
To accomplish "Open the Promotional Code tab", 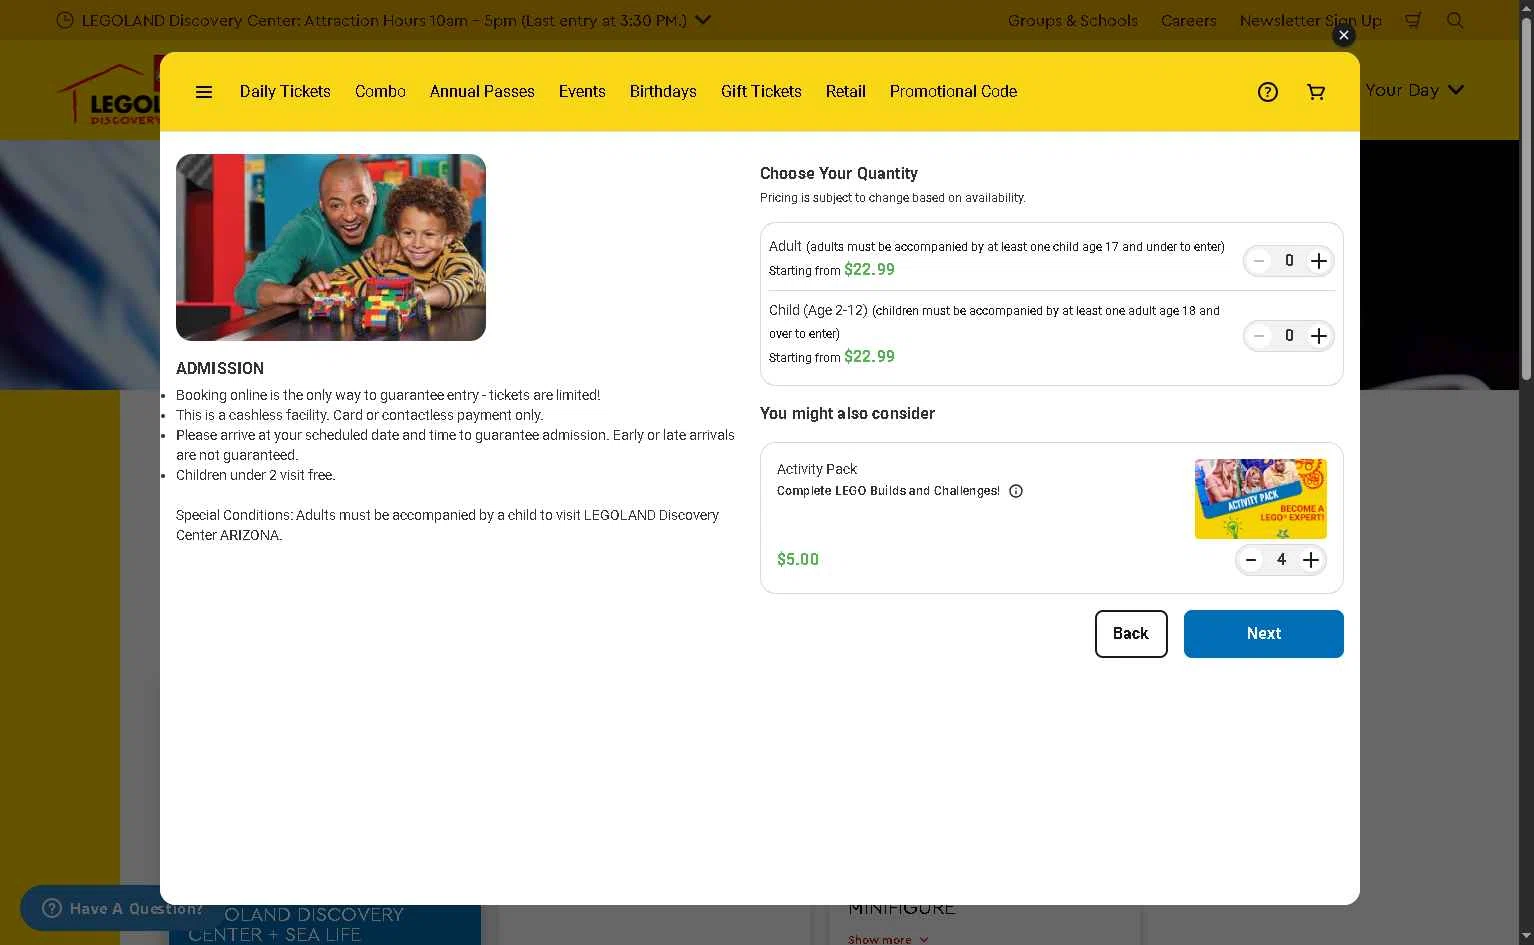I will tap(953, 91).
